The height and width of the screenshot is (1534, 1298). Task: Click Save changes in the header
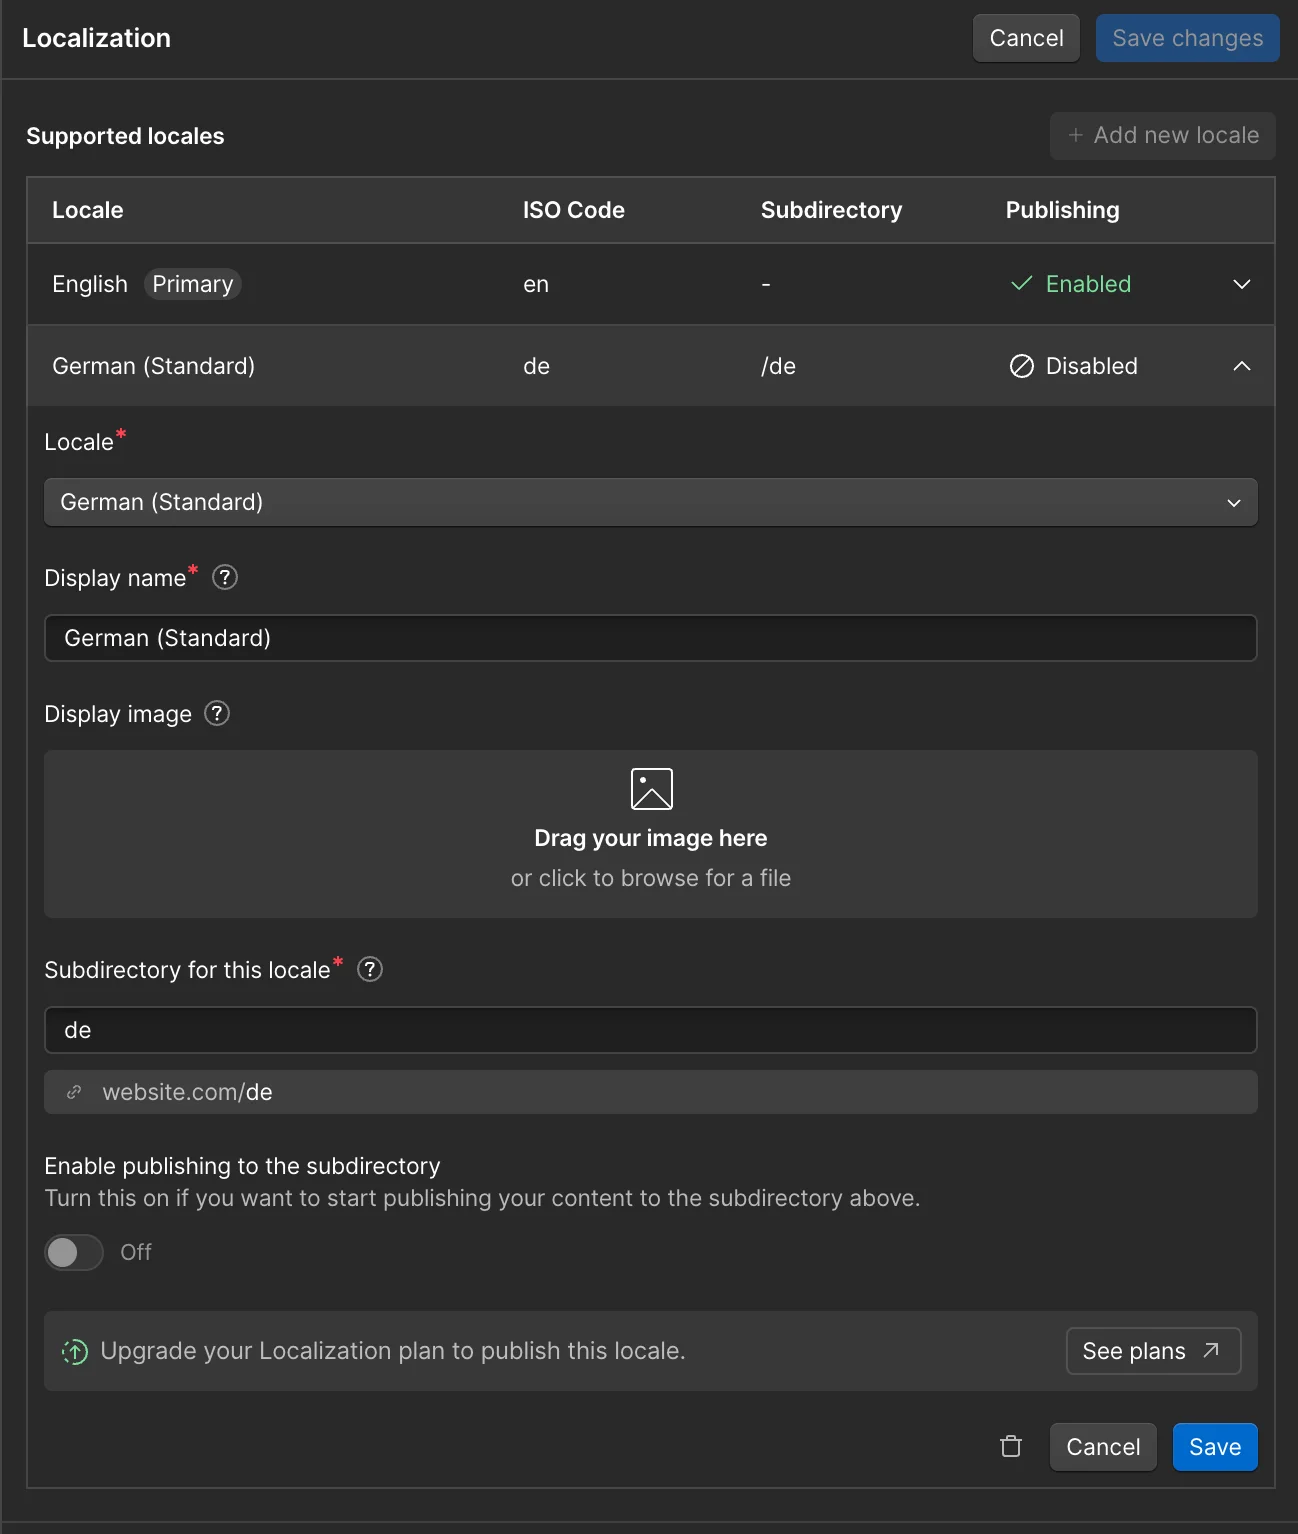coord(1187,38)
